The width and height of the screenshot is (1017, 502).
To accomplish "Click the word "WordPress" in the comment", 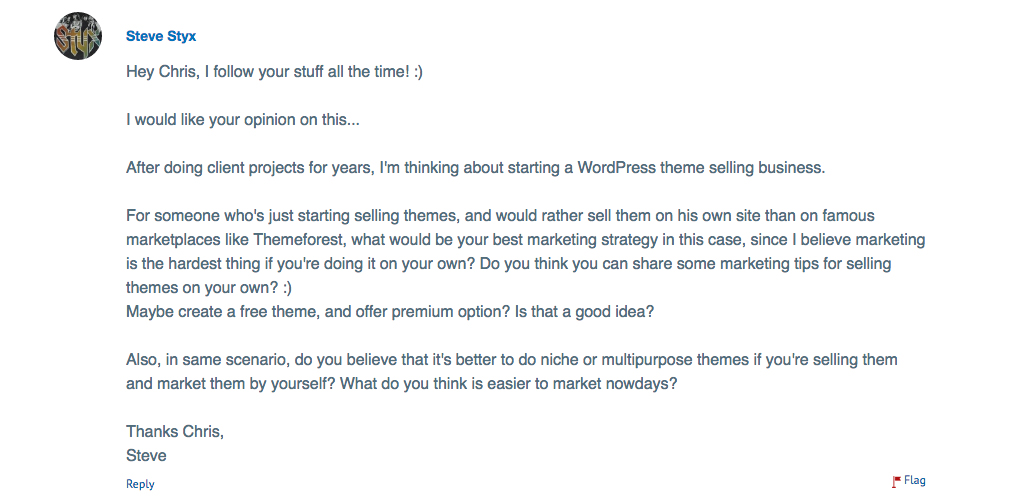I will point(617,168).
